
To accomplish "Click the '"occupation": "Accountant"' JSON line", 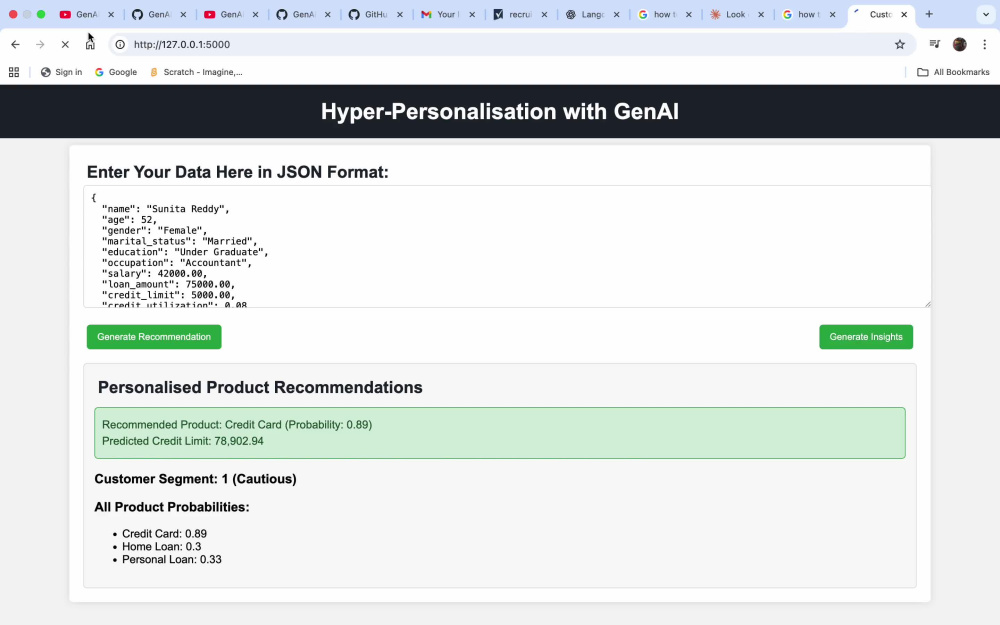I will tap(177, 263).
